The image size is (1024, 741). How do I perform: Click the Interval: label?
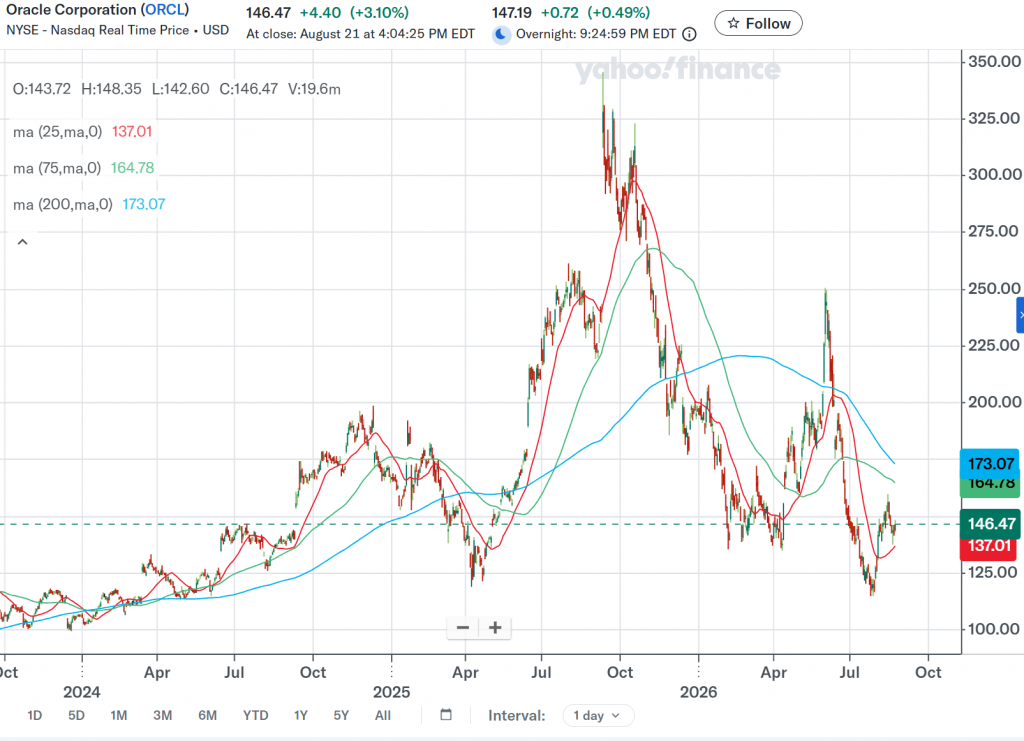pos(517,716)
